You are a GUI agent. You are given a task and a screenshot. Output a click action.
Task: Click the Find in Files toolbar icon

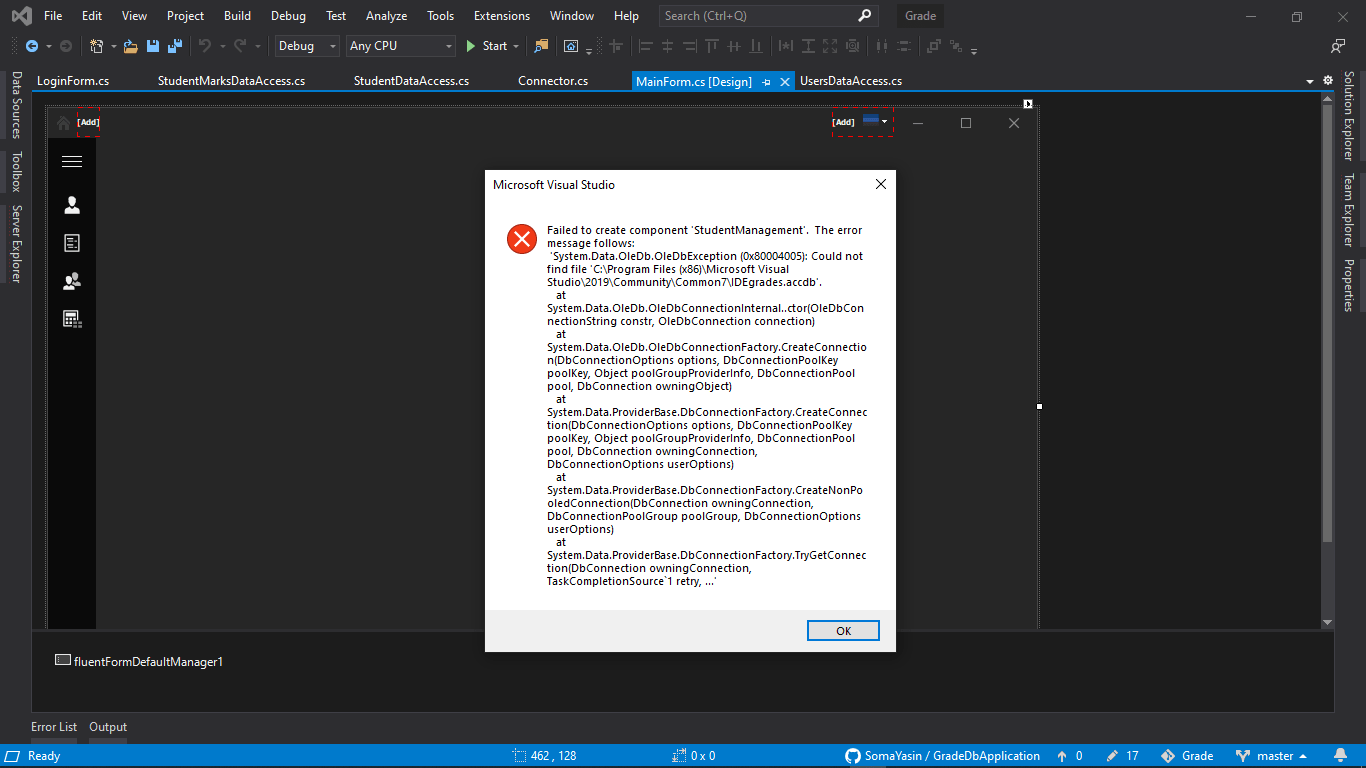pos(541,46)
